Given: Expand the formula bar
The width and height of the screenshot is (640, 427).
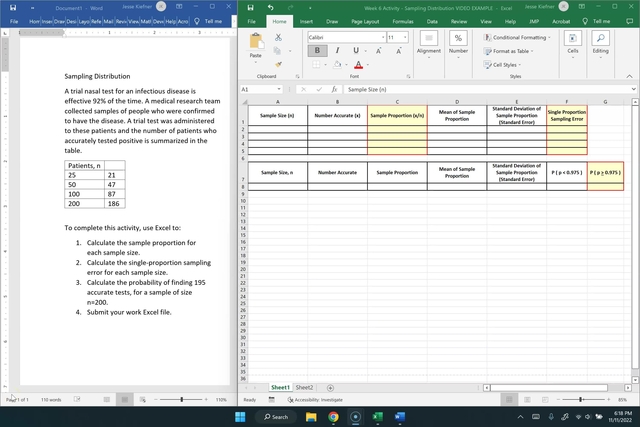Looking at the screenshot, I should pos(633,89).
